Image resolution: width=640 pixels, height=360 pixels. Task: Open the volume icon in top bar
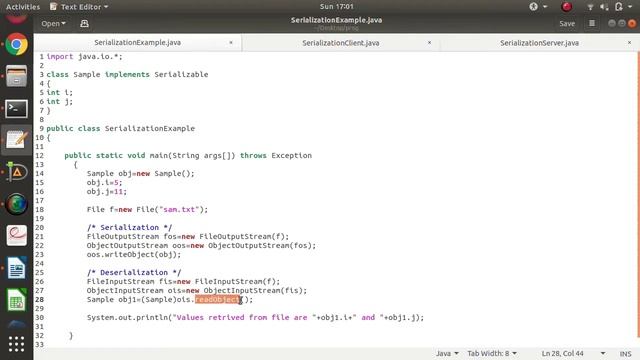[604, 7]
